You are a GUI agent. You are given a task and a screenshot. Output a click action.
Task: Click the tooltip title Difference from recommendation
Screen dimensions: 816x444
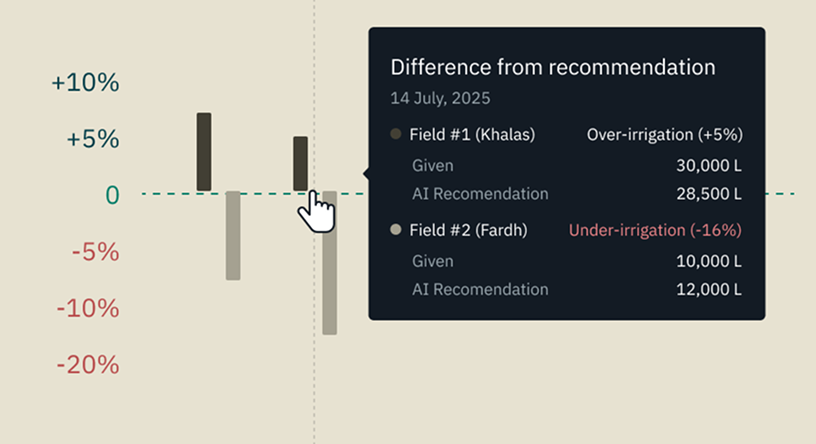click(552, 67)
